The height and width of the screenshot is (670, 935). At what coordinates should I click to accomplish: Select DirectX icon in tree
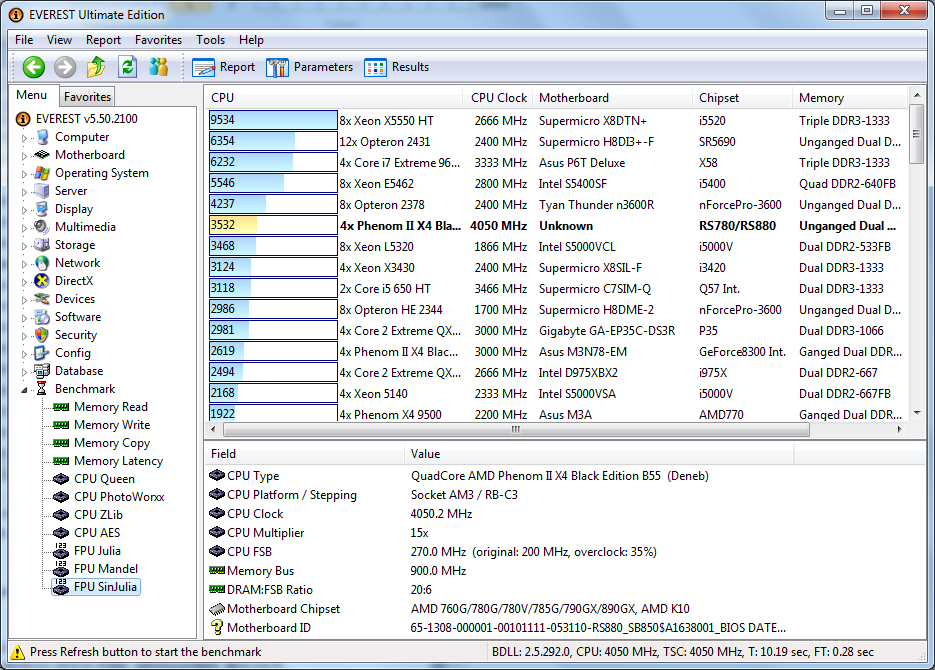(42, 281)
